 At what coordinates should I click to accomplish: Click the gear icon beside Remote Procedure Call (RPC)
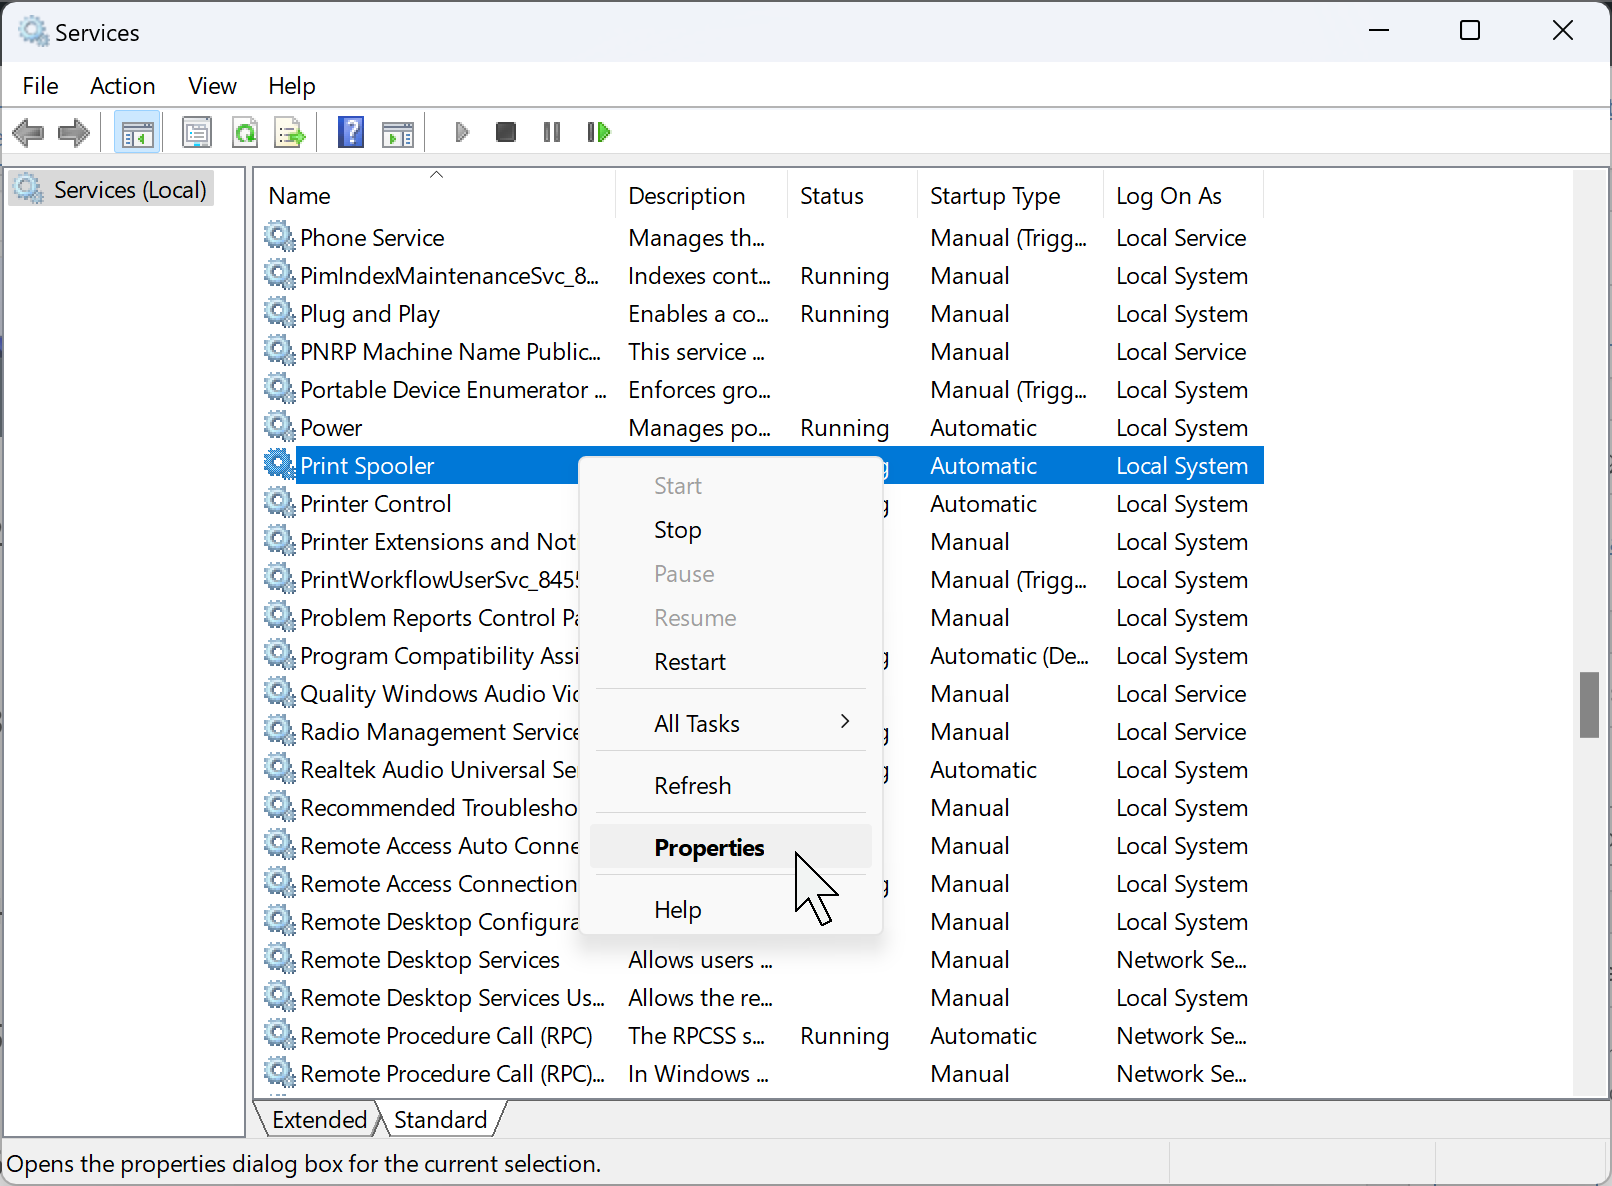280,1035
